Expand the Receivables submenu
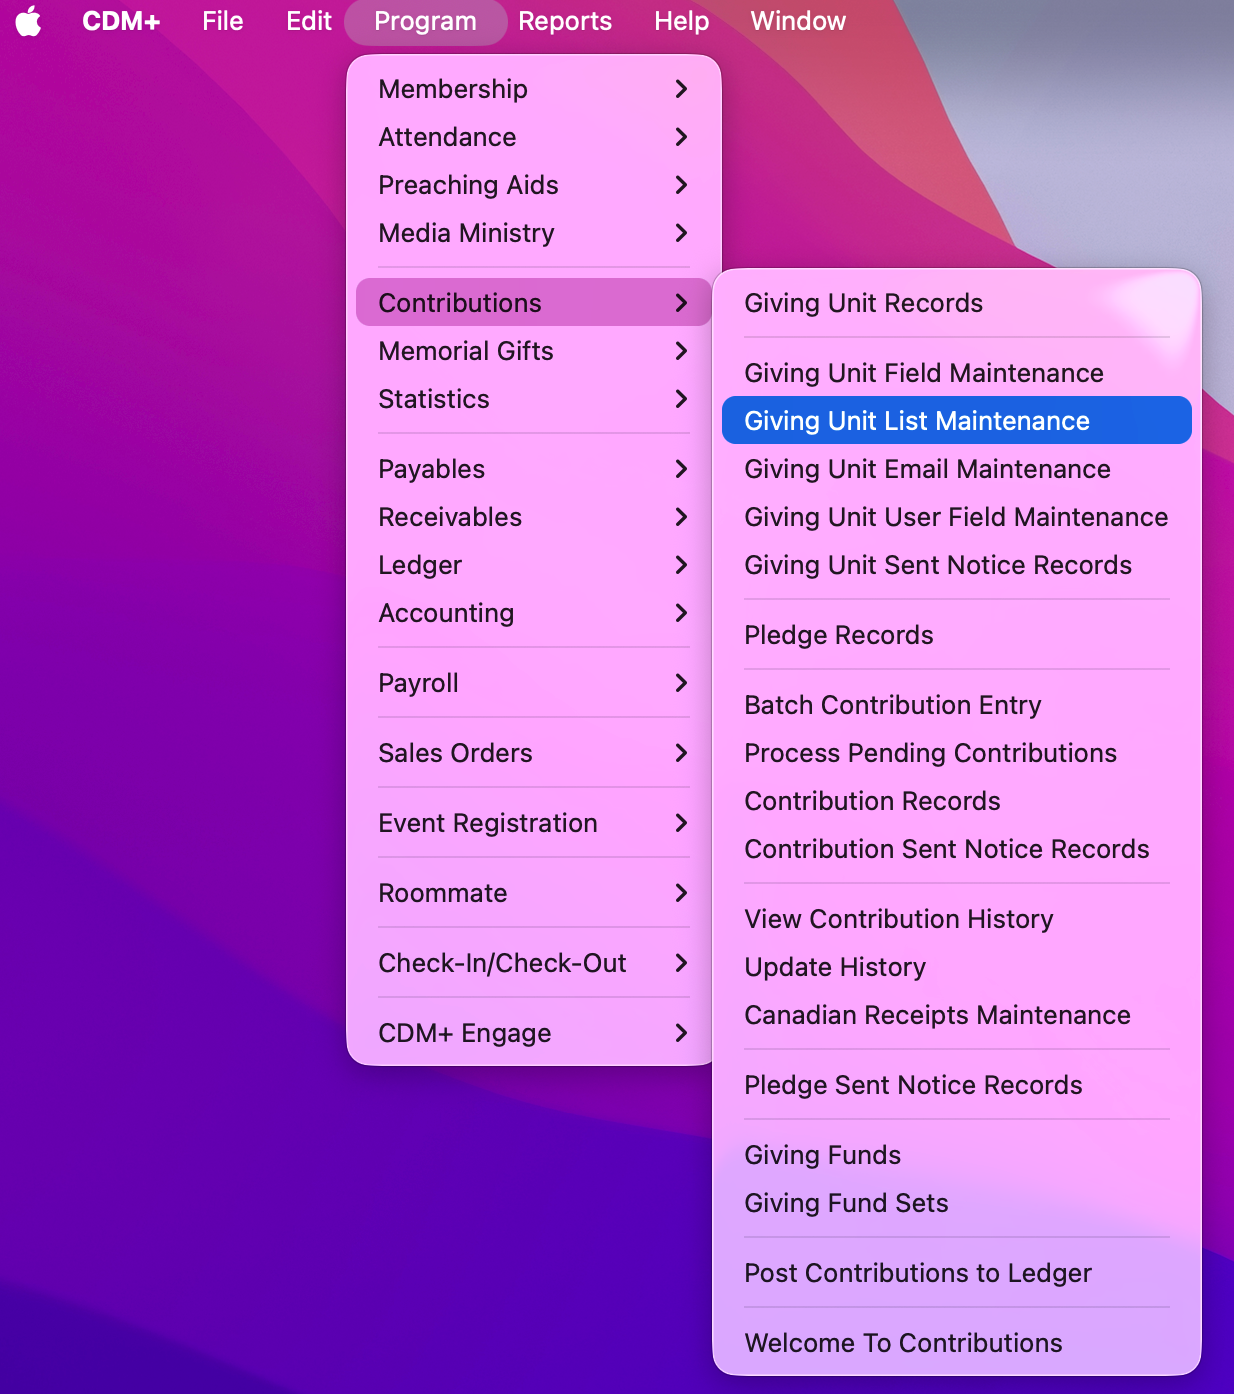The image size is (1234, 1394). pyautogui.click(x=534, y=517)
